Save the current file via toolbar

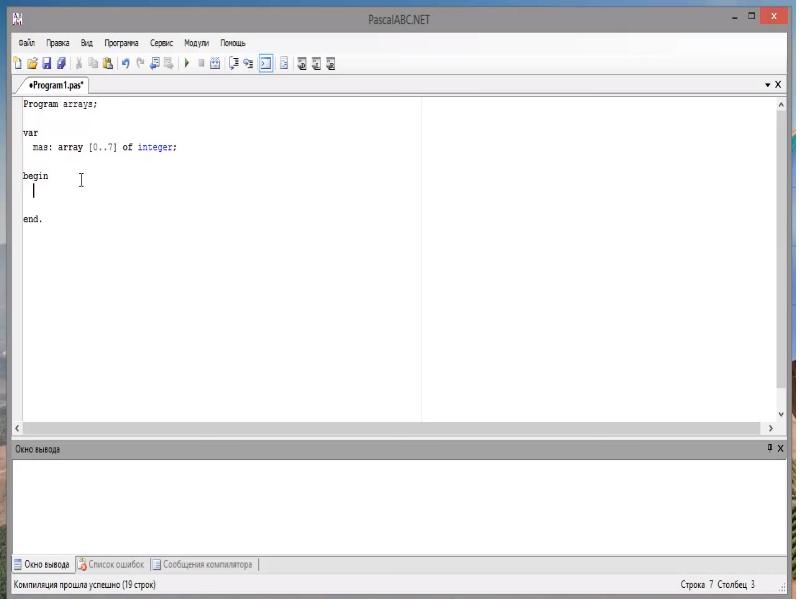[46, 63]
